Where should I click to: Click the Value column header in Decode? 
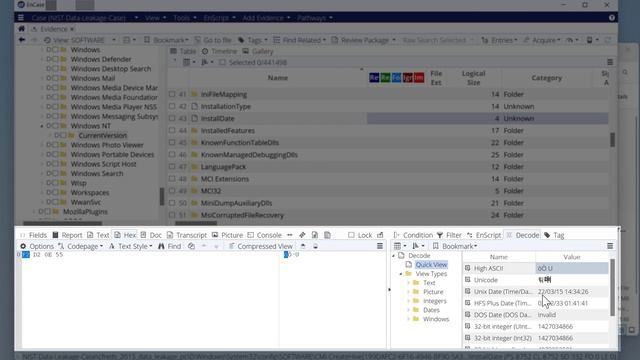571,257
